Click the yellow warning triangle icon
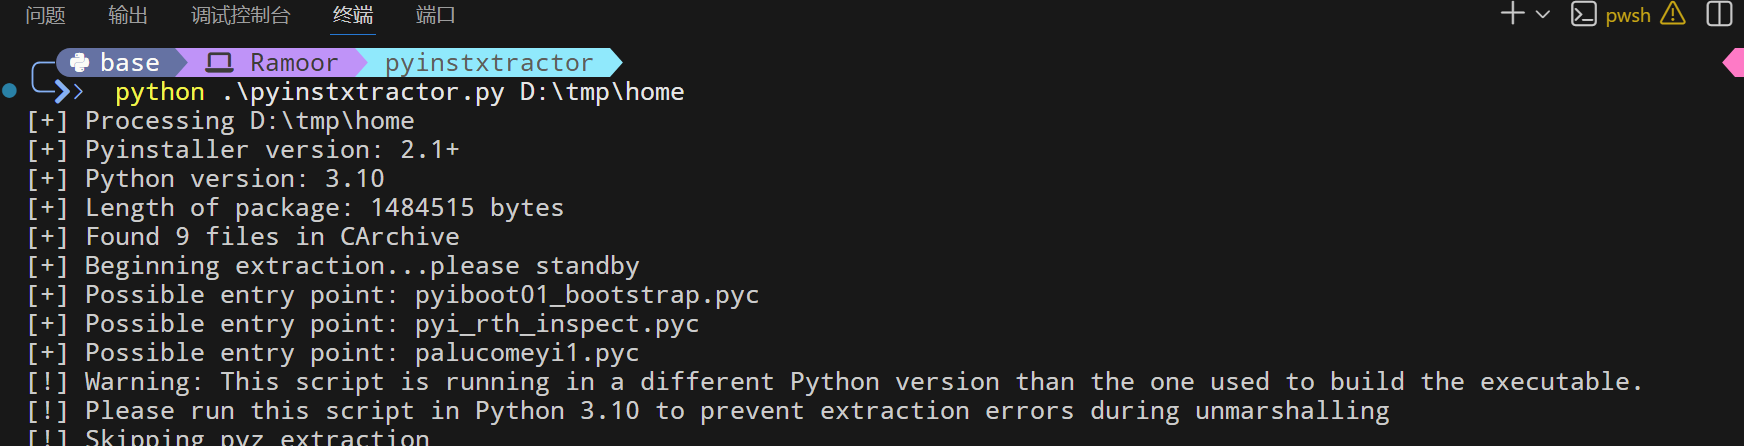 pos(1673,14)
